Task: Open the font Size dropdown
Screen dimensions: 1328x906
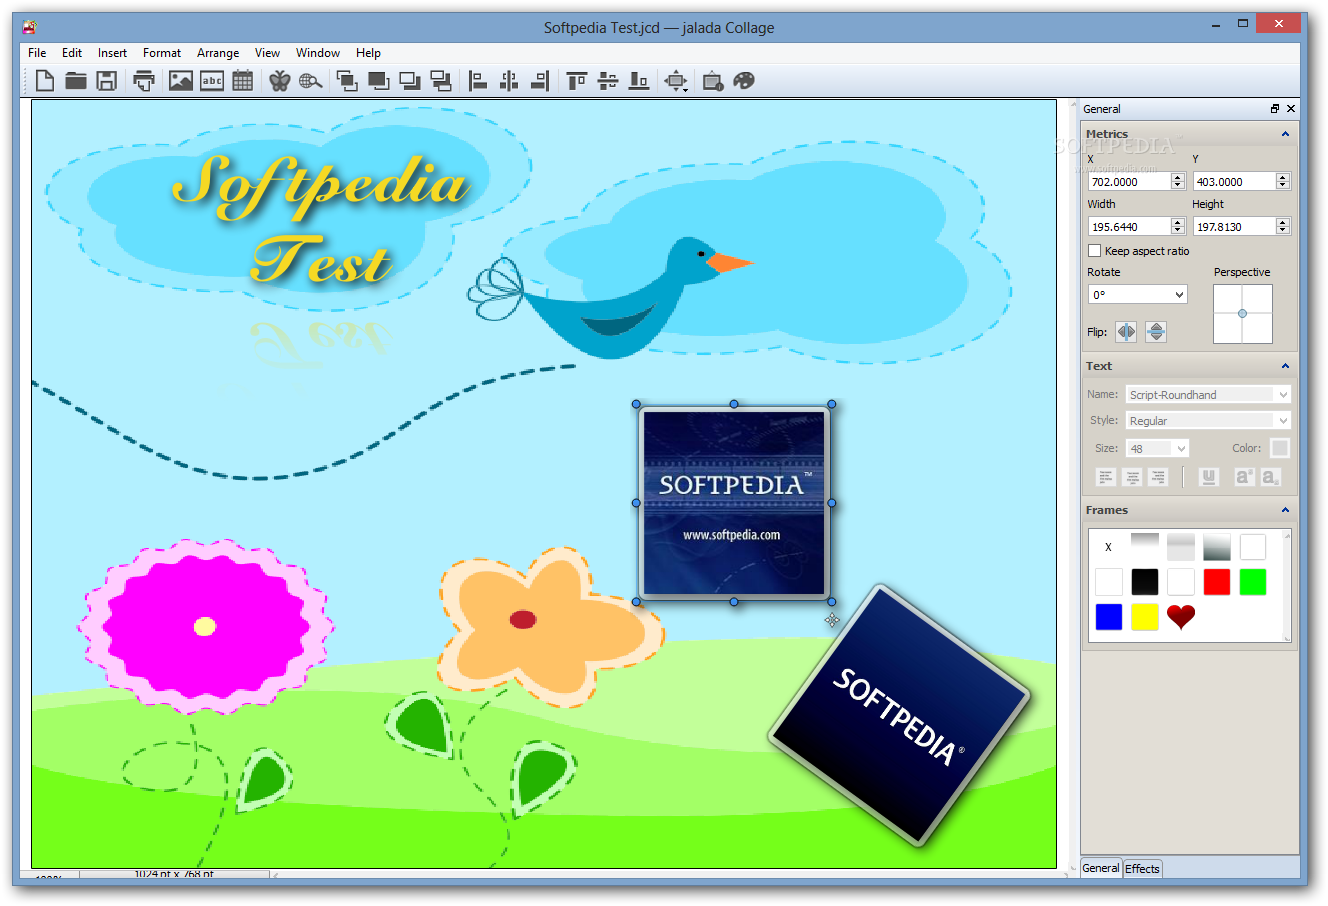Action: pos(1157,448)
